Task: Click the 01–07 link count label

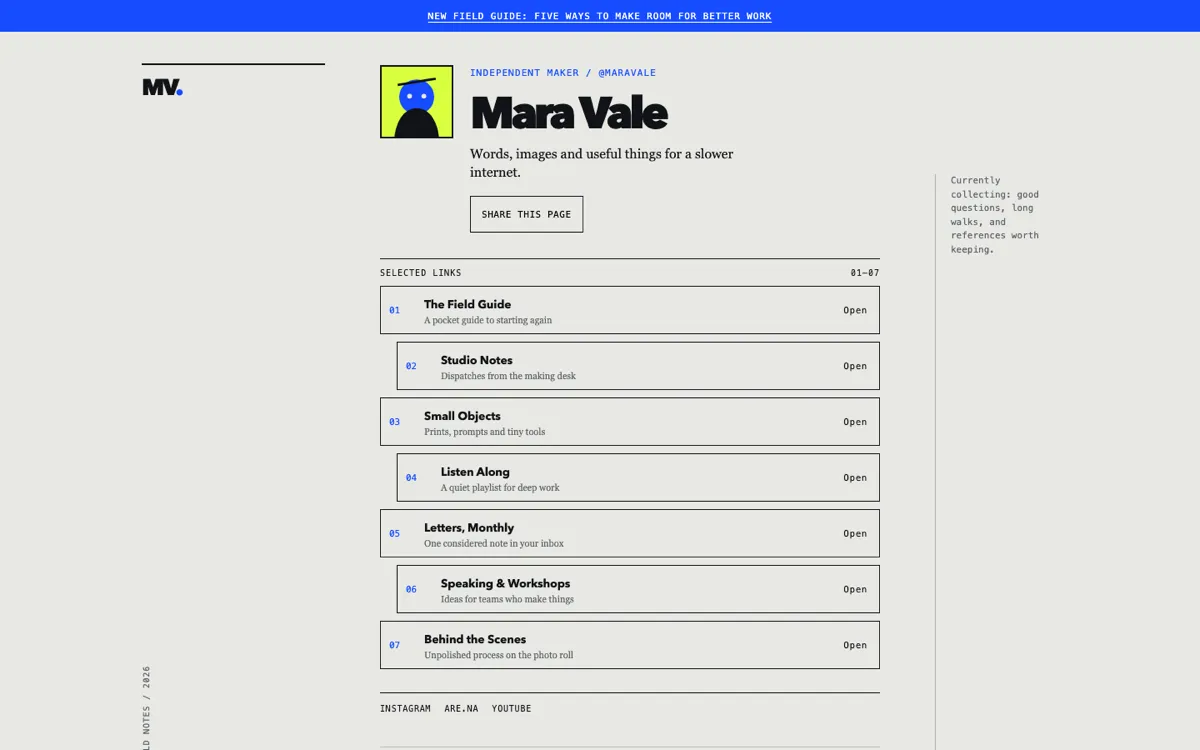Action: pos(865,273)
